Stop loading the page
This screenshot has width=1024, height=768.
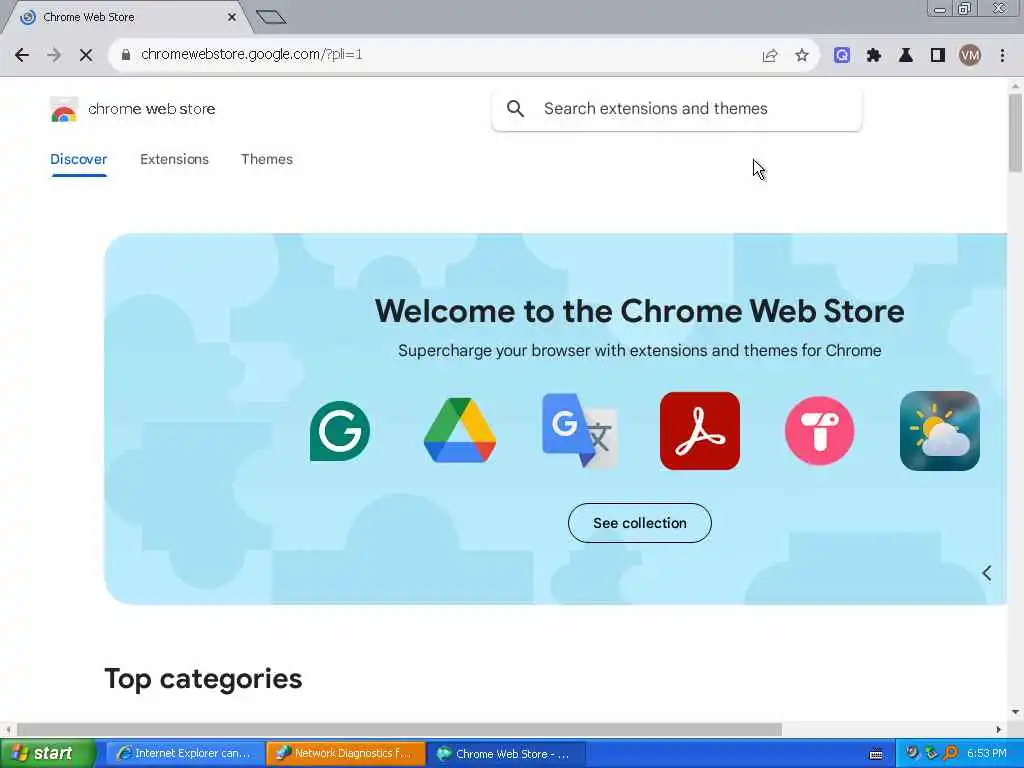[x=86, y=55]
